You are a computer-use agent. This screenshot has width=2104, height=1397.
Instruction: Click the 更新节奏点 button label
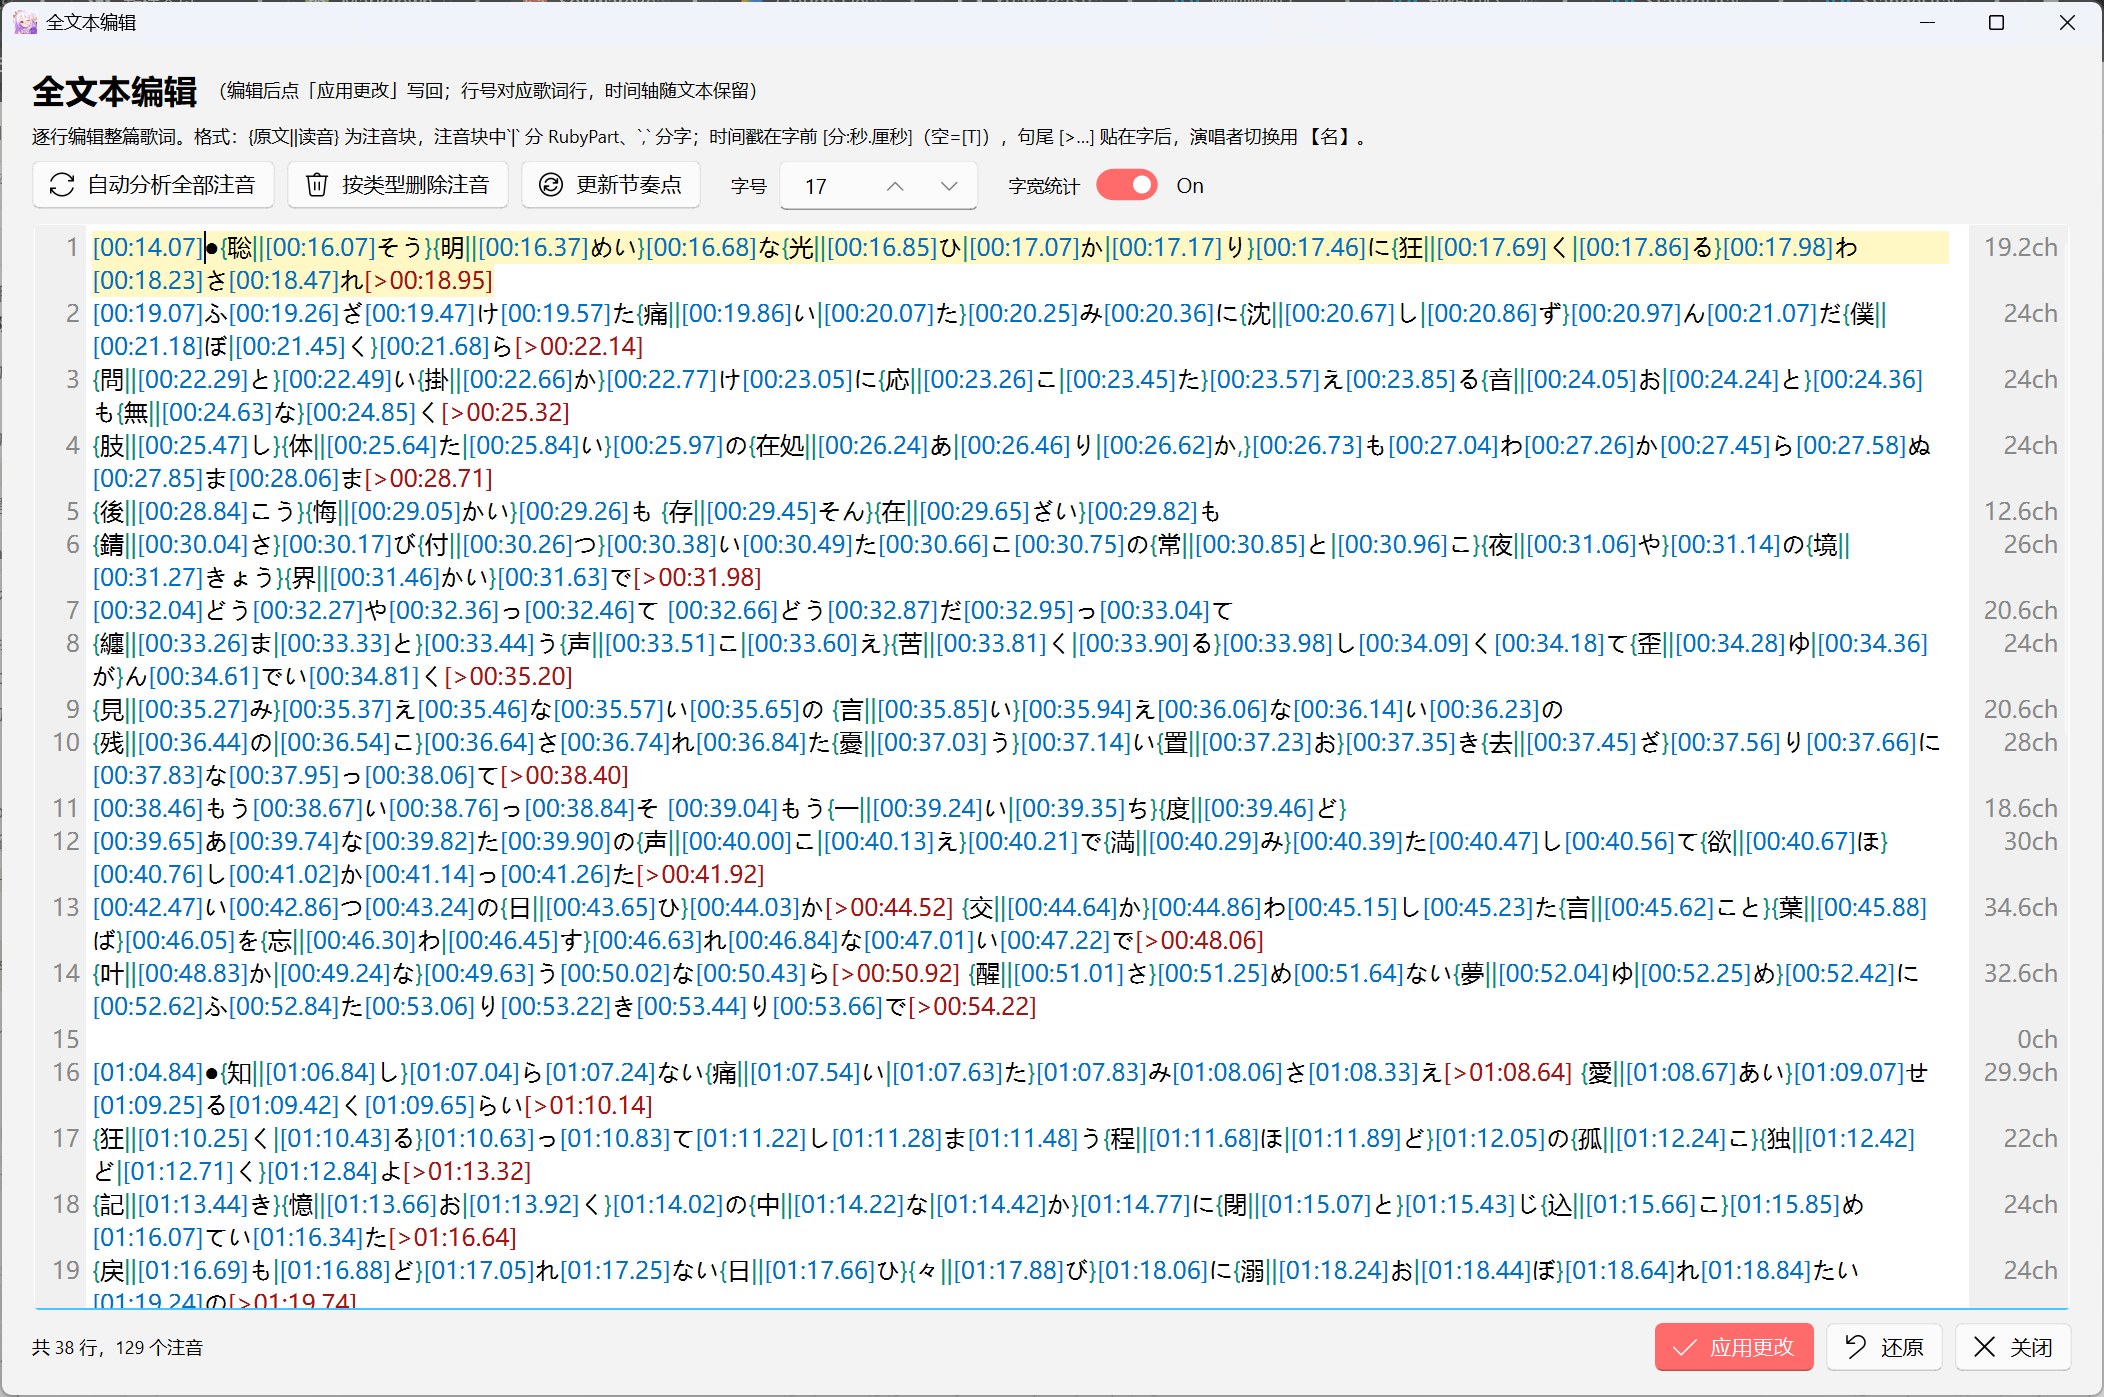coord(629,185)
